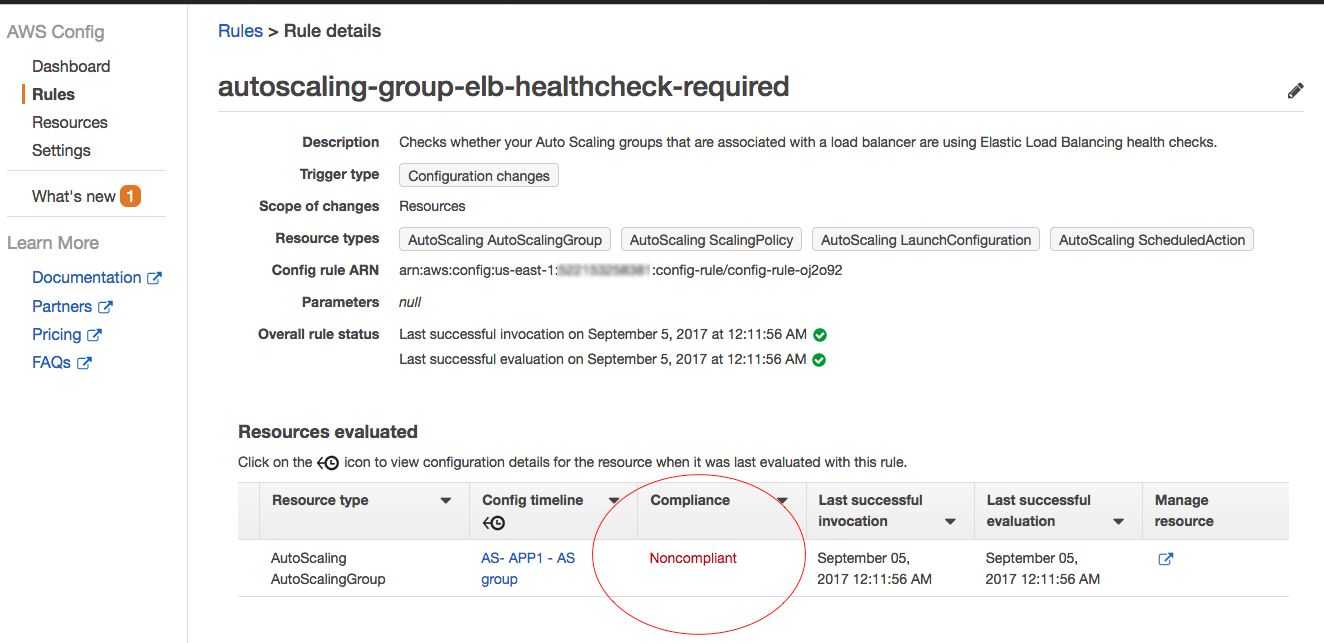Click the rule Description text
1324x643 pixels.
(x=808, y=142)
